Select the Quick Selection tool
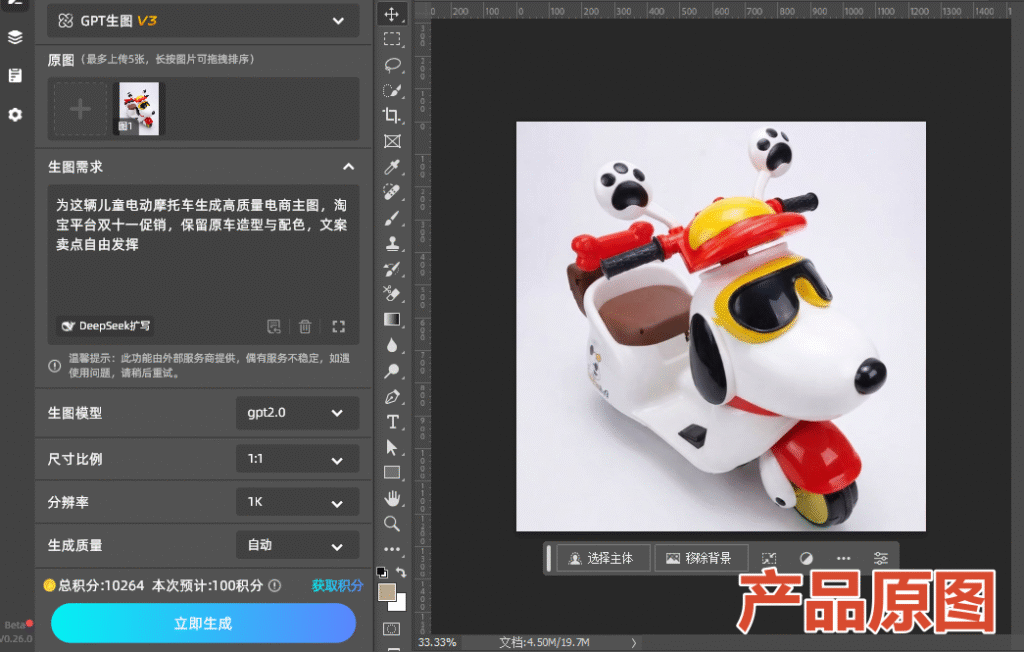Image resolution: width=1024 pixels, height=652 pixels. (392, 90)
